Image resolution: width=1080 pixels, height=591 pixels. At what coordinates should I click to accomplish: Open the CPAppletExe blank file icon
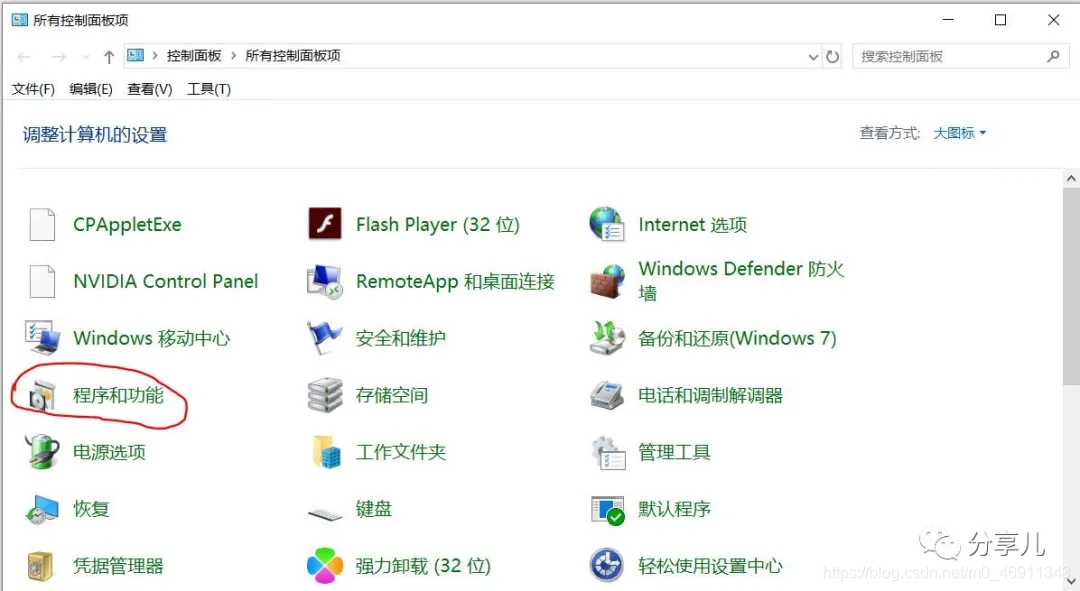click(42, 225)
